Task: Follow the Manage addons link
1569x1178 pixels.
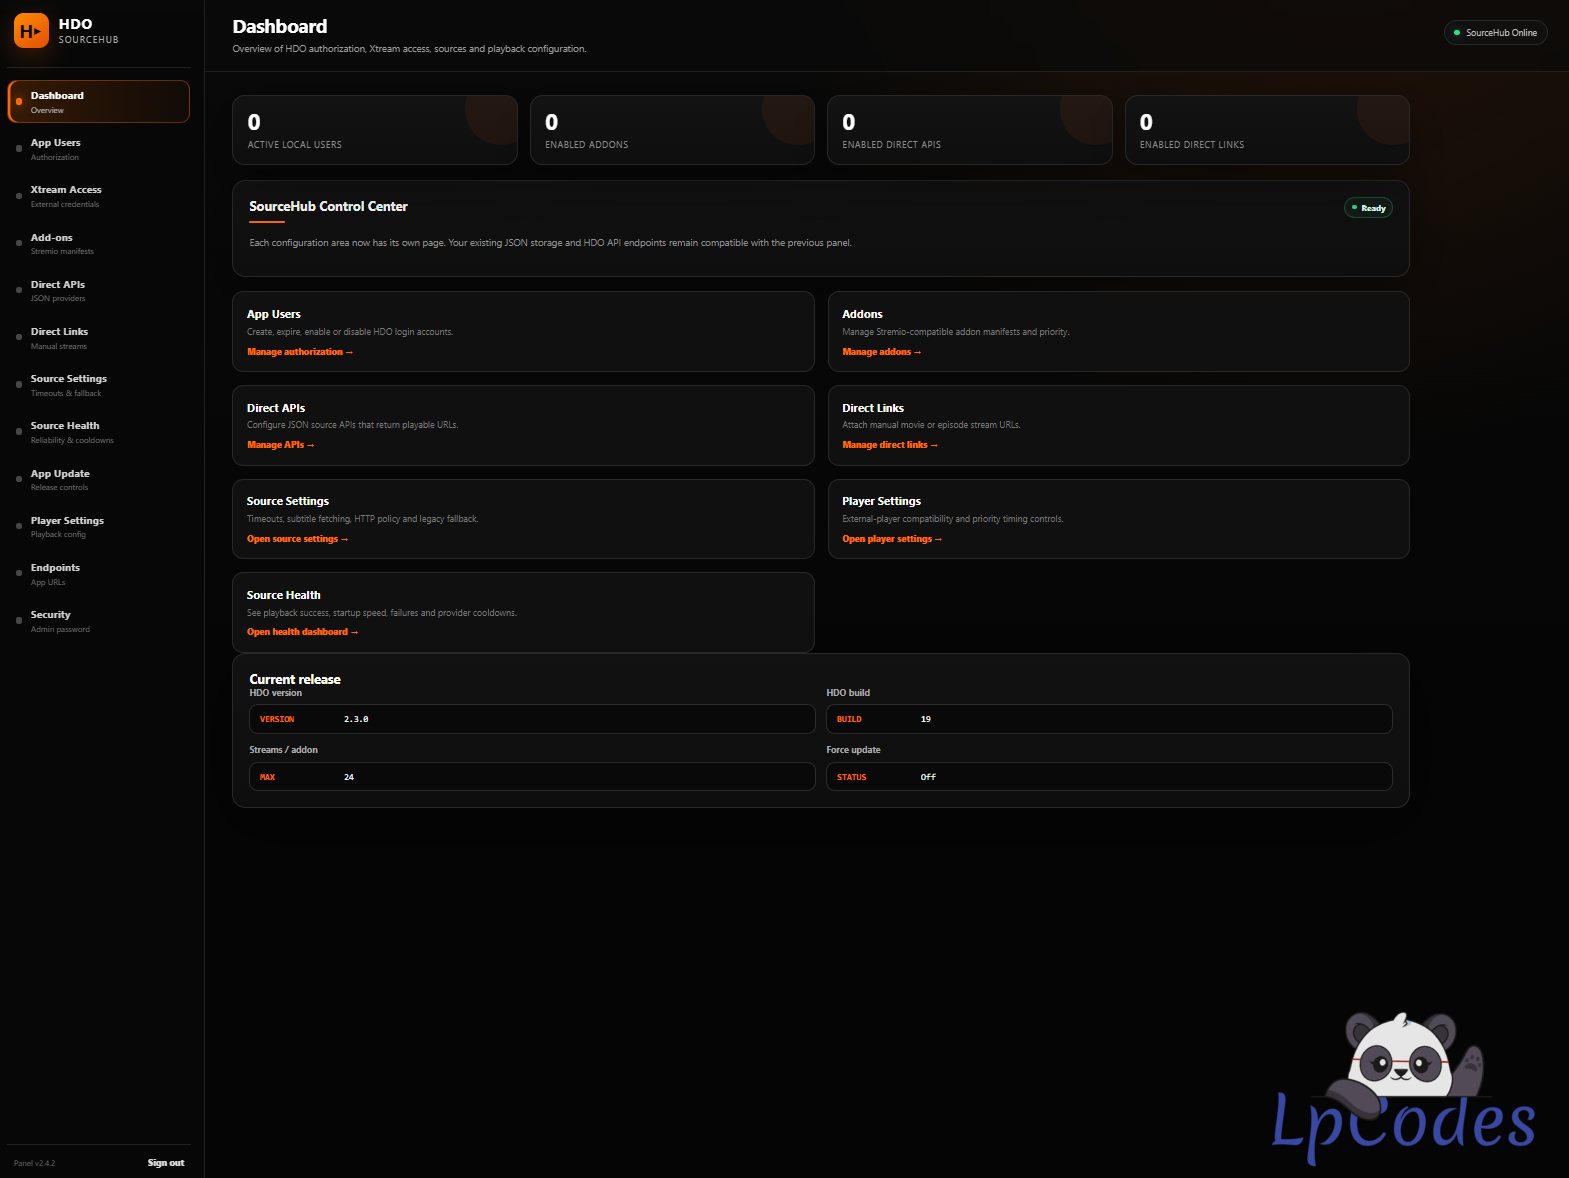Action: pos(882,352)
